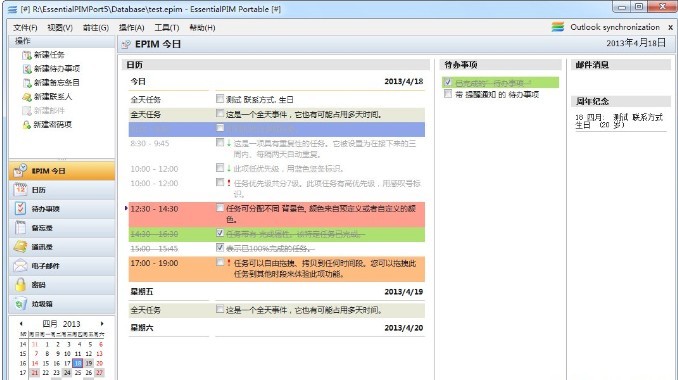678x380 pixels.
Task: Uncheck the 15:00 - 15:45 completed task
Action: click(x=220, y=248)
